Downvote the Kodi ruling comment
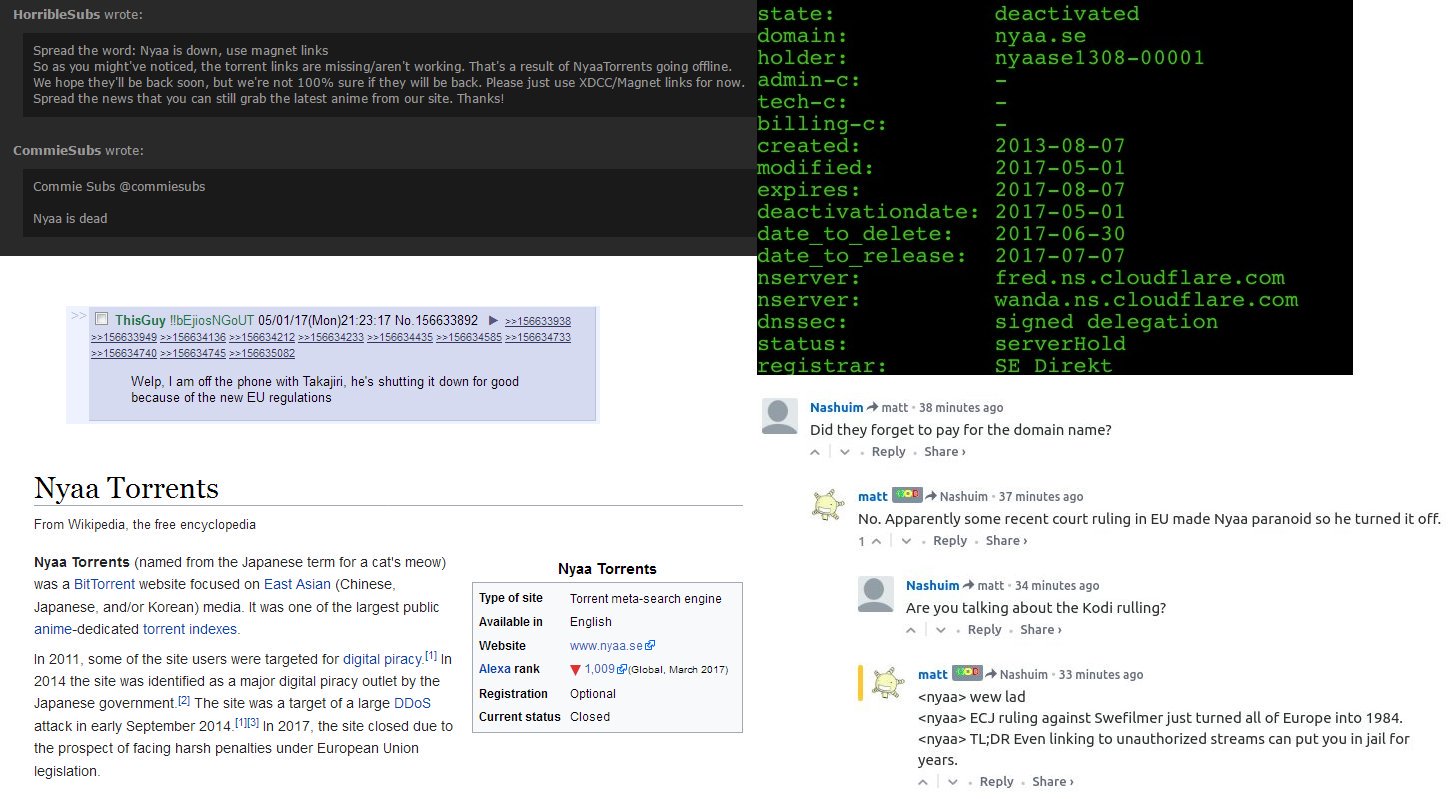 pyautogui.click(x=941, y=630)
